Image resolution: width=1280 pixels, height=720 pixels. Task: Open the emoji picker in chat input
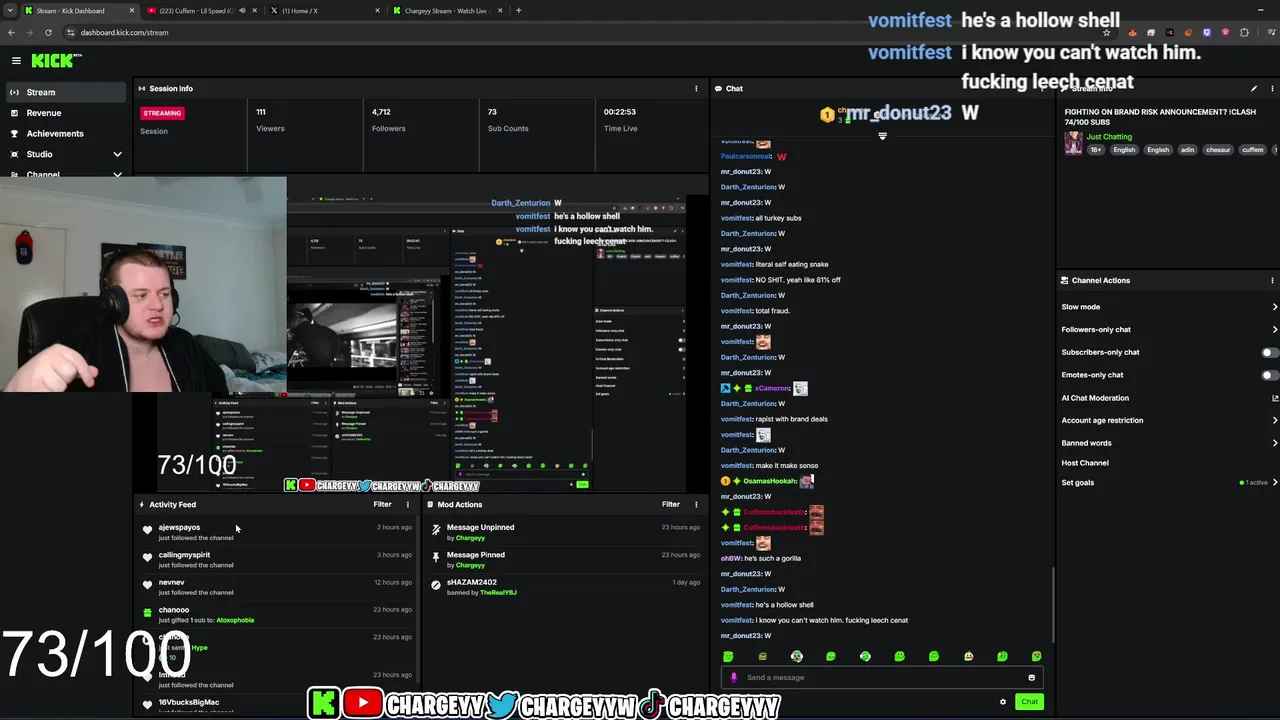[1031, 677]
